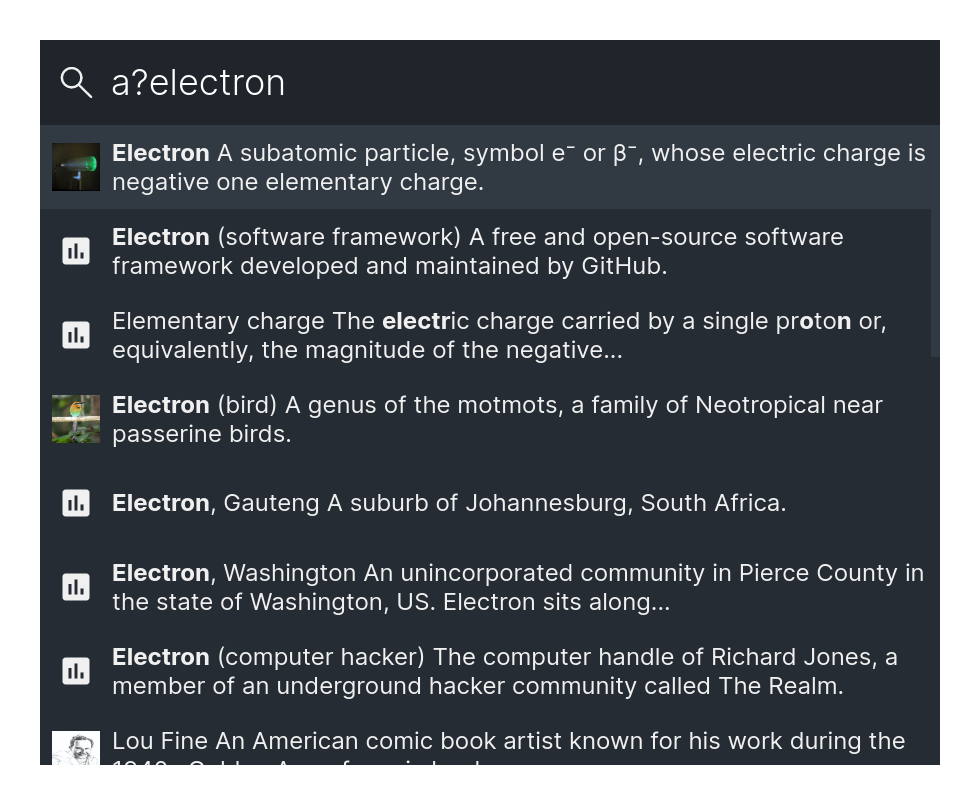Click icon beside Elementary charge result
Image resolution: width=980 pixels, height=805 pixels.
tap(76, 334)
